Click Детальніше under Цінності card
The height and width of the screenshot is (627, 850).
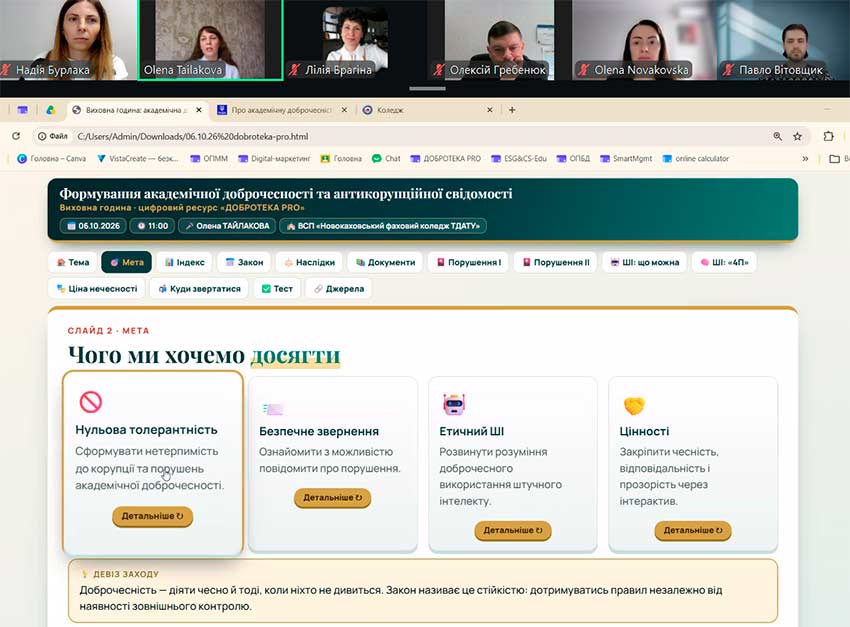point(693,530)
